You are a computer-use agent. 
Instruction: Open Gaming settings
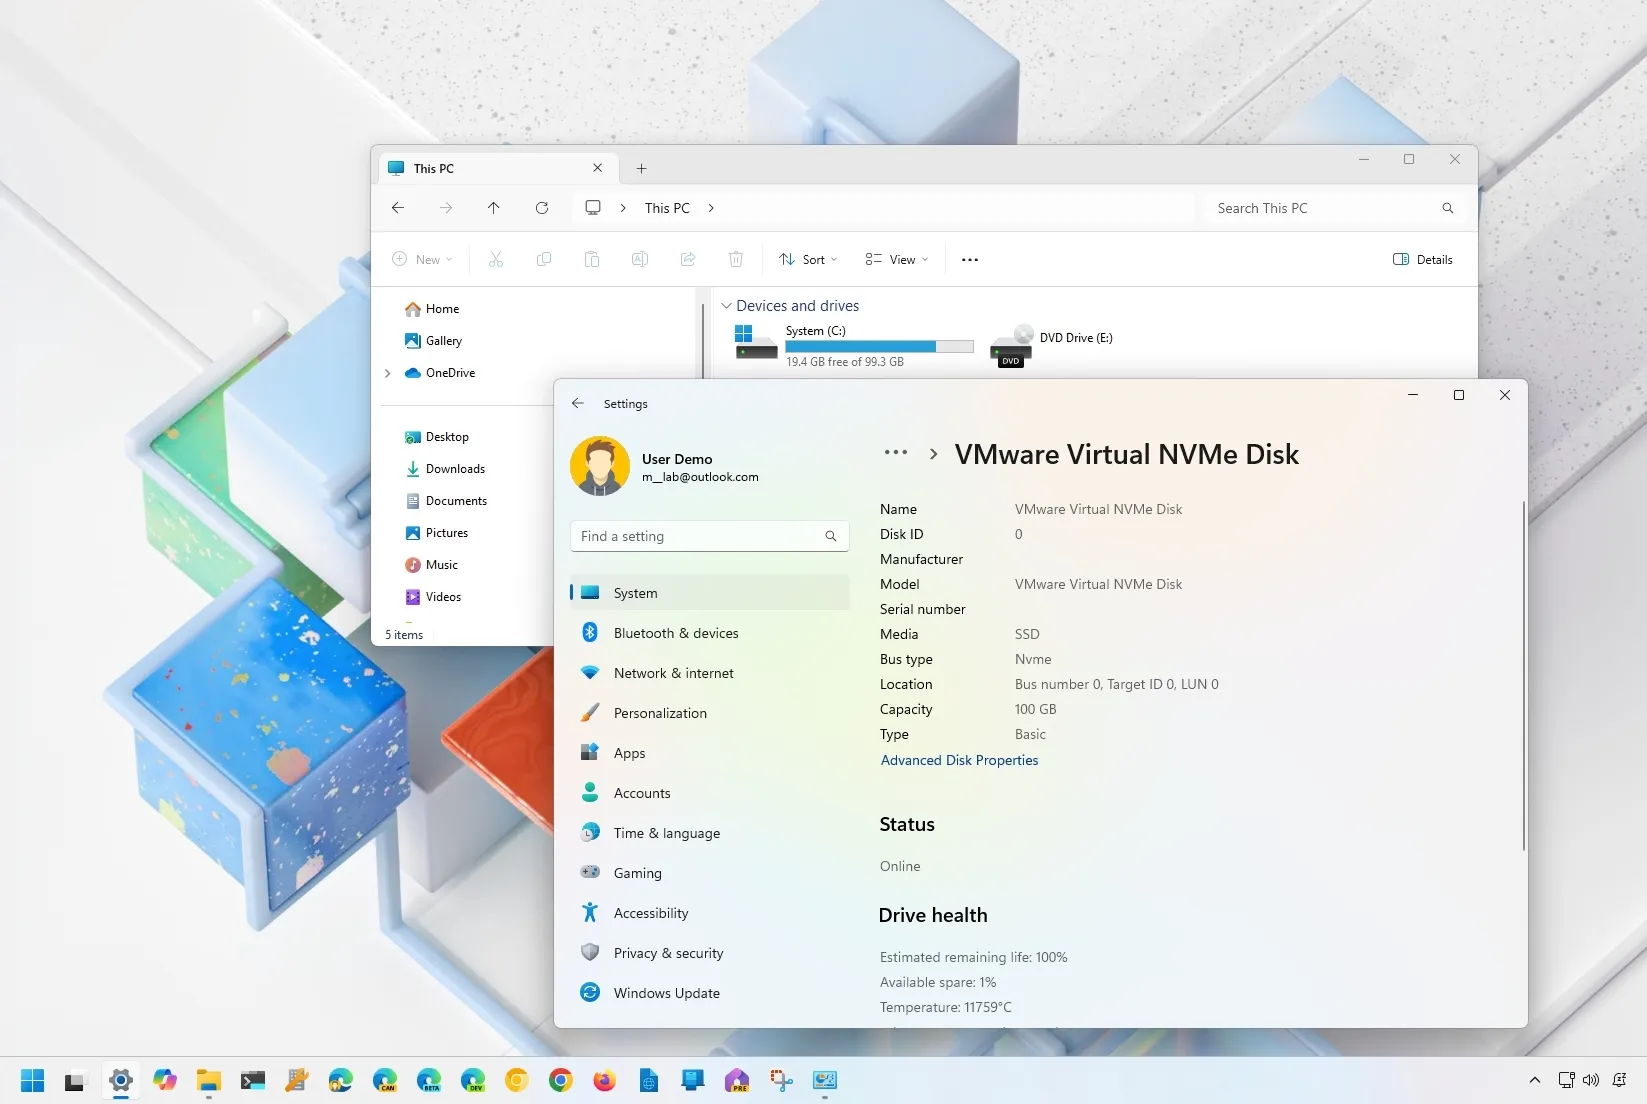pos(710,873)
